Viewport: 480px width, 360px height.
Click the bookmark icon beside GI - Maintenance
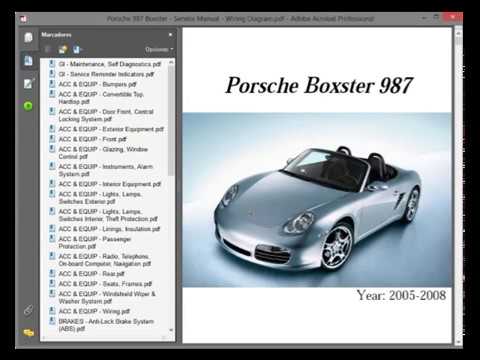pos(52,63)
